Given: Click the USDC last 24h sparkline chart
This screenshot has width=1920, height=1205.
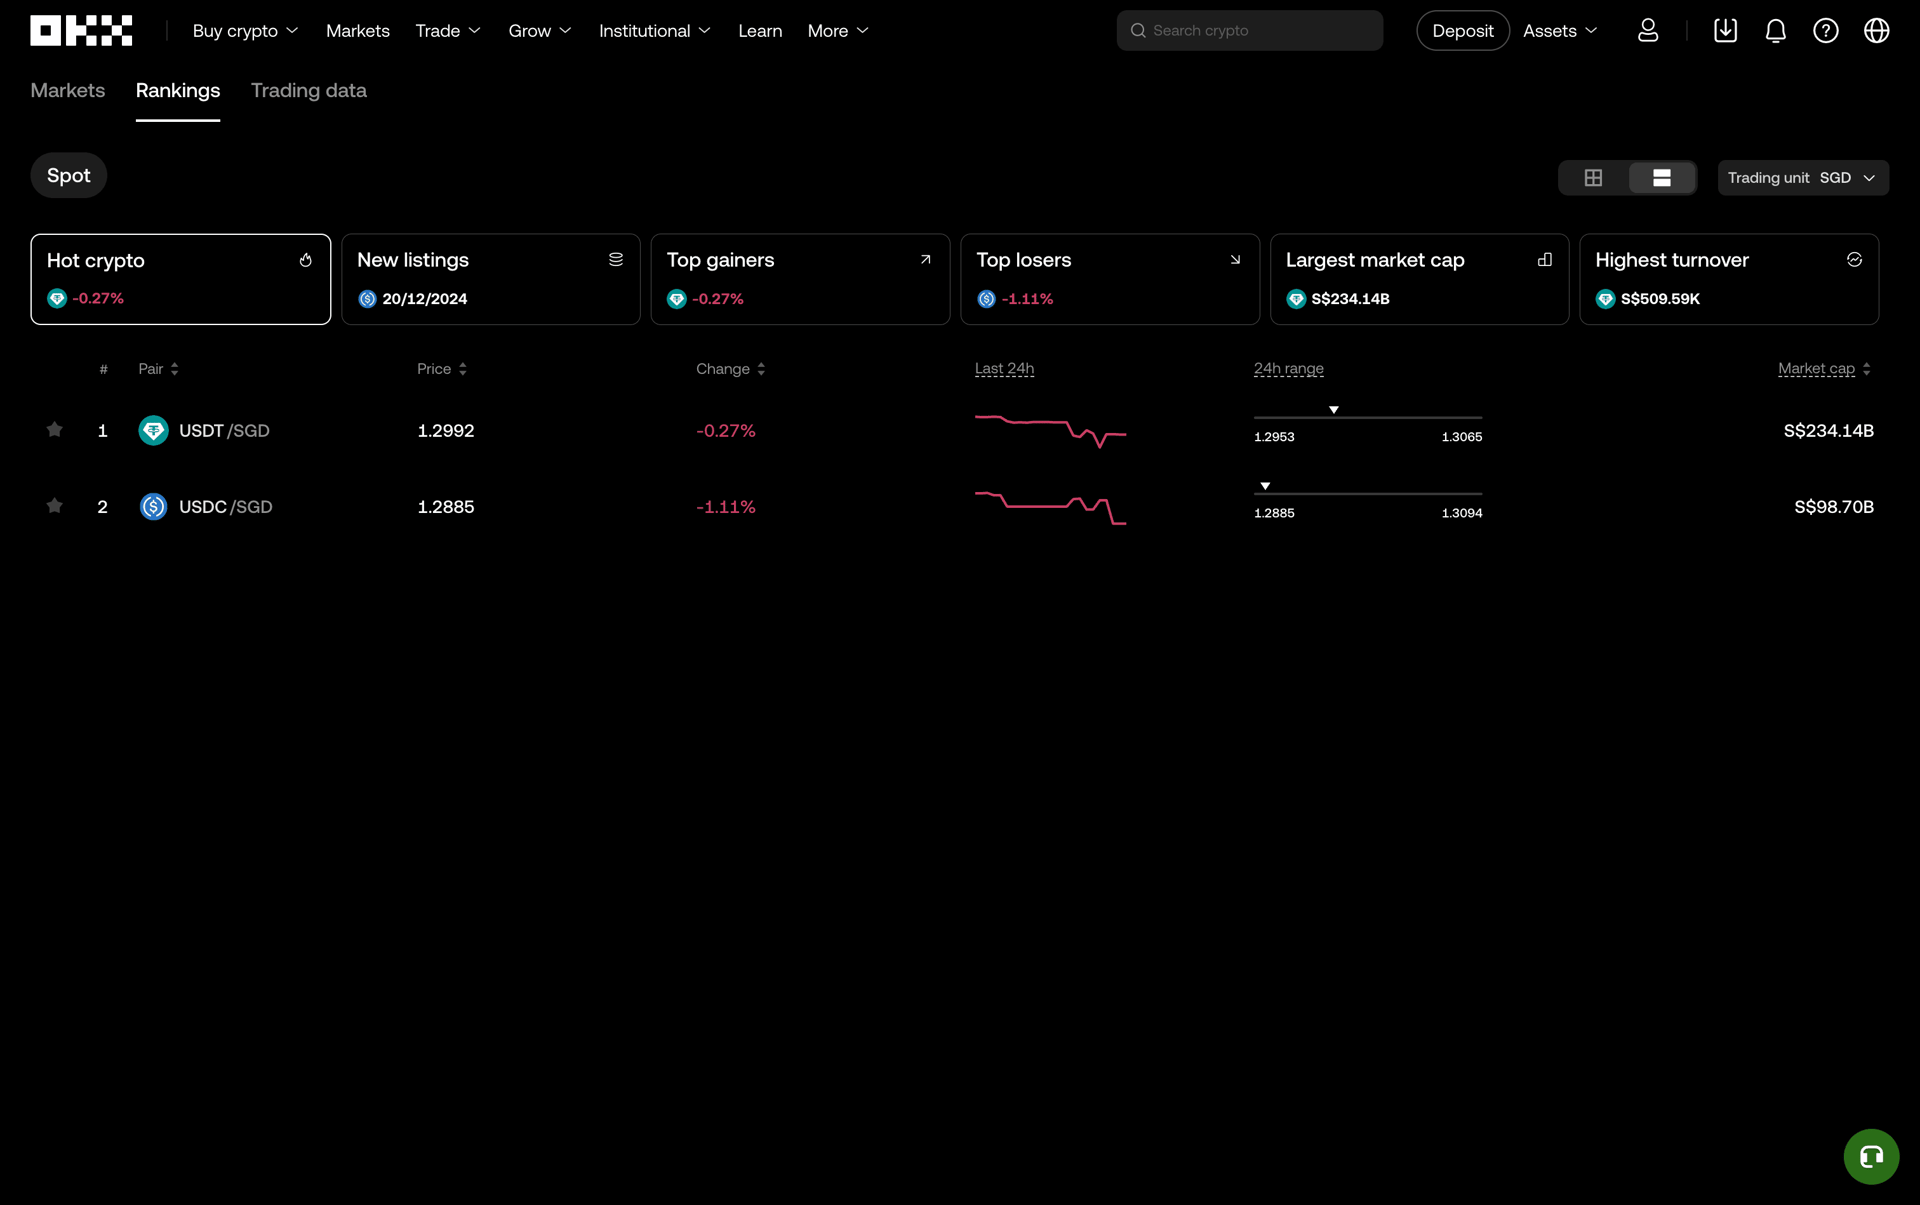Looking at the screenshot, I should coord(1051,507).
